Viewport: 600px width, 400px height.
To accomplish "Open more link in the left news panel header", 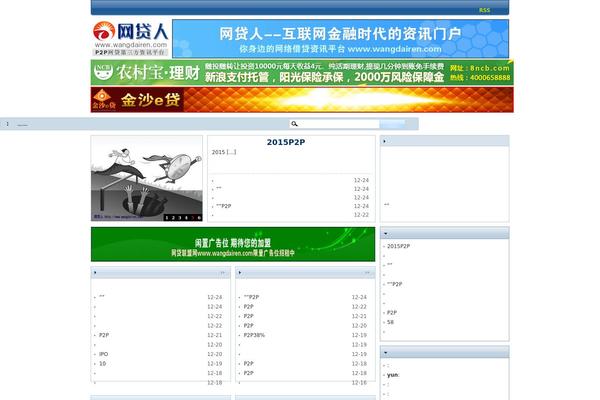I will point(222,273).
